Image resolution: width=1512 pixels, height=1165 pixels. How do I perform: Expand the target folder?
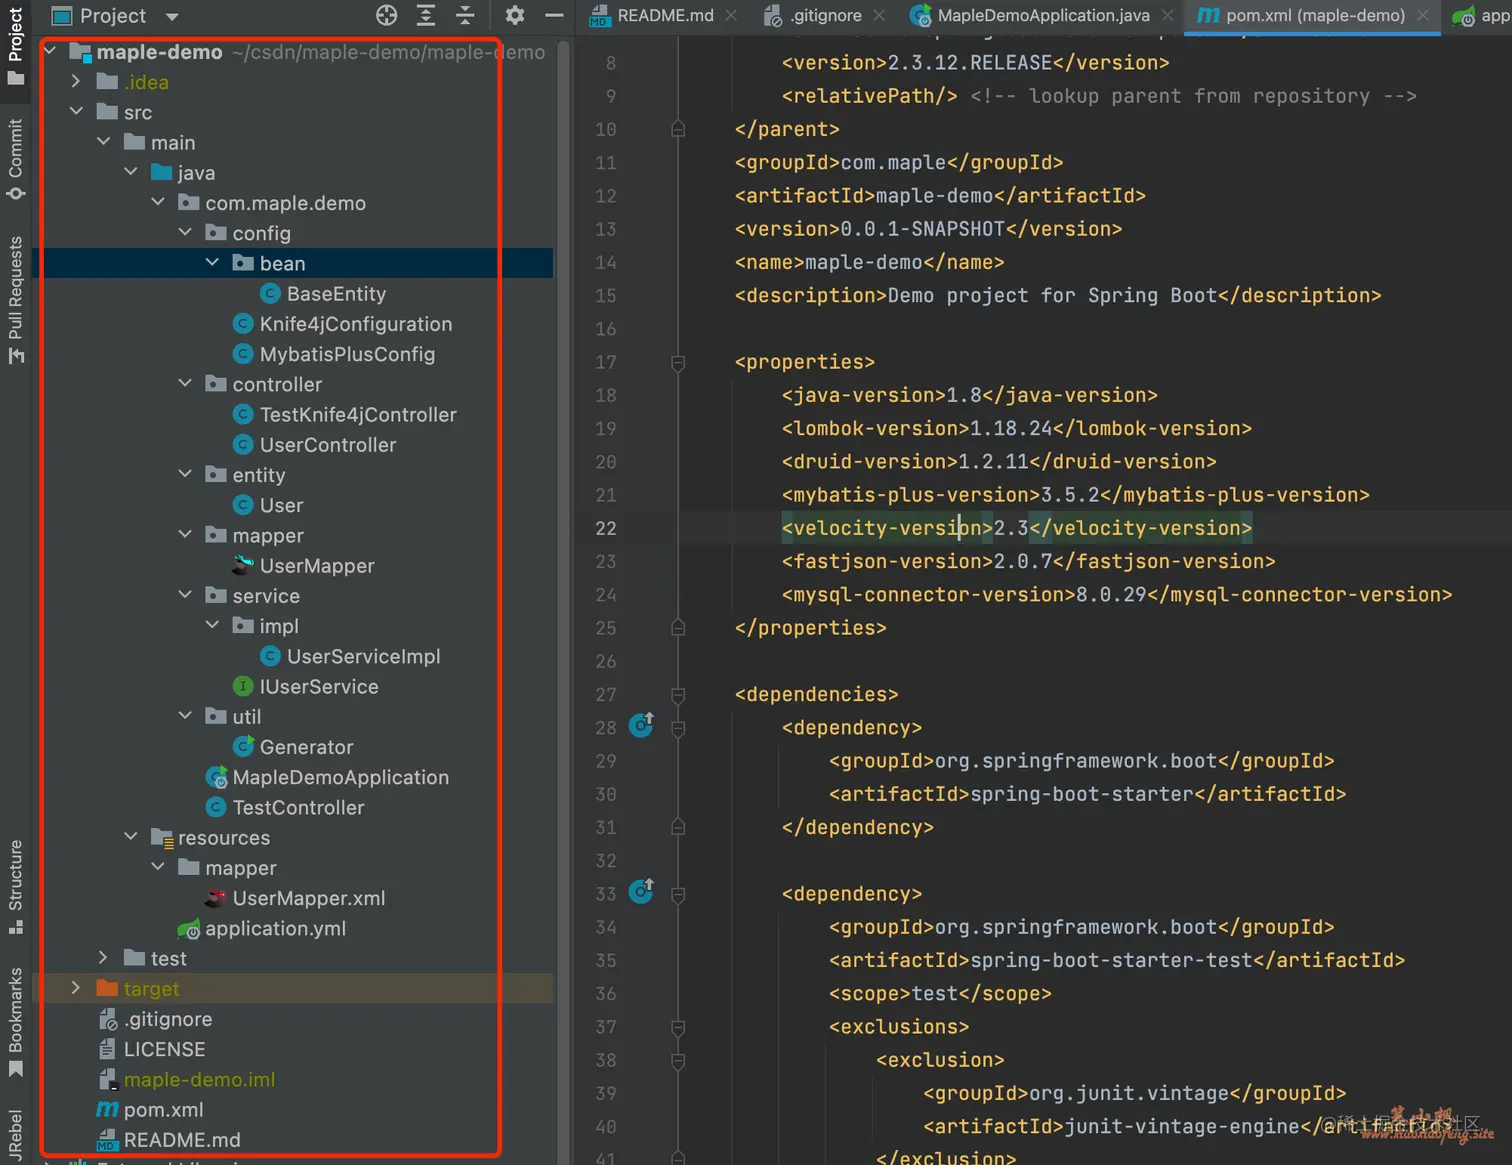pyautogui.click(x=77, y=988)
